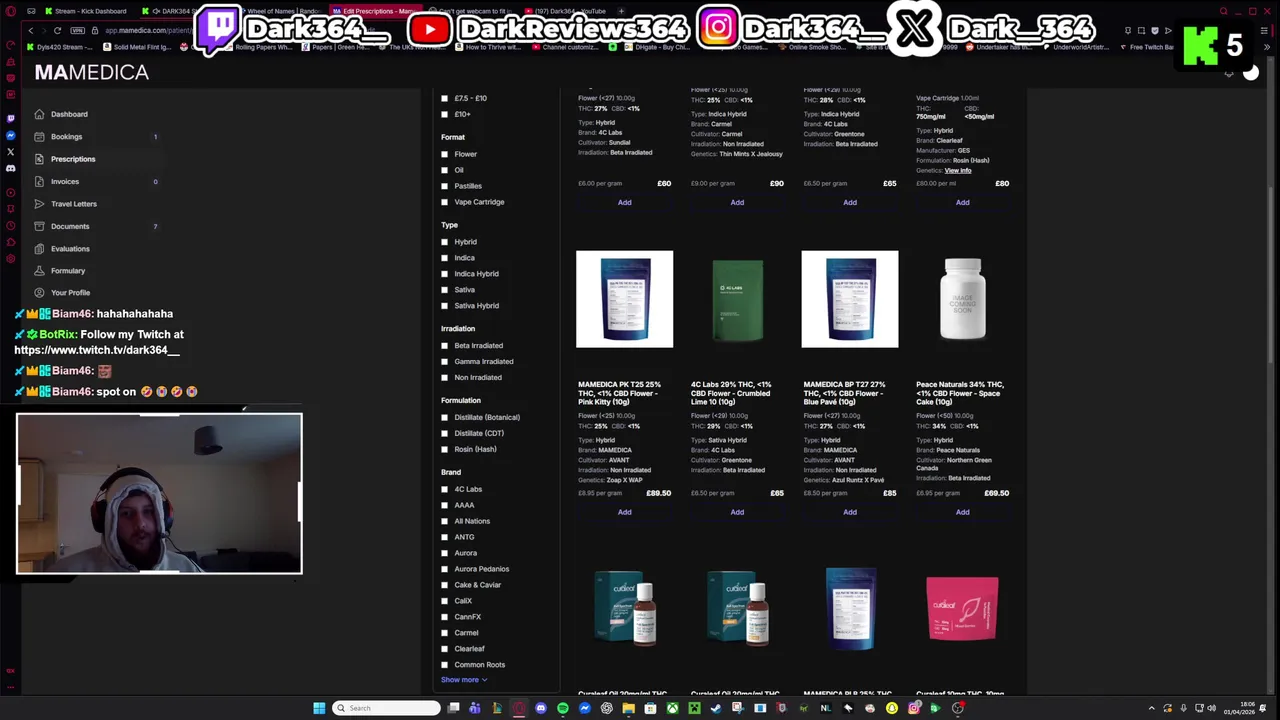This screenshot has width=1280, height=720.
Task: Open Xbox app from the taskbar
Action: pos(673,708)
